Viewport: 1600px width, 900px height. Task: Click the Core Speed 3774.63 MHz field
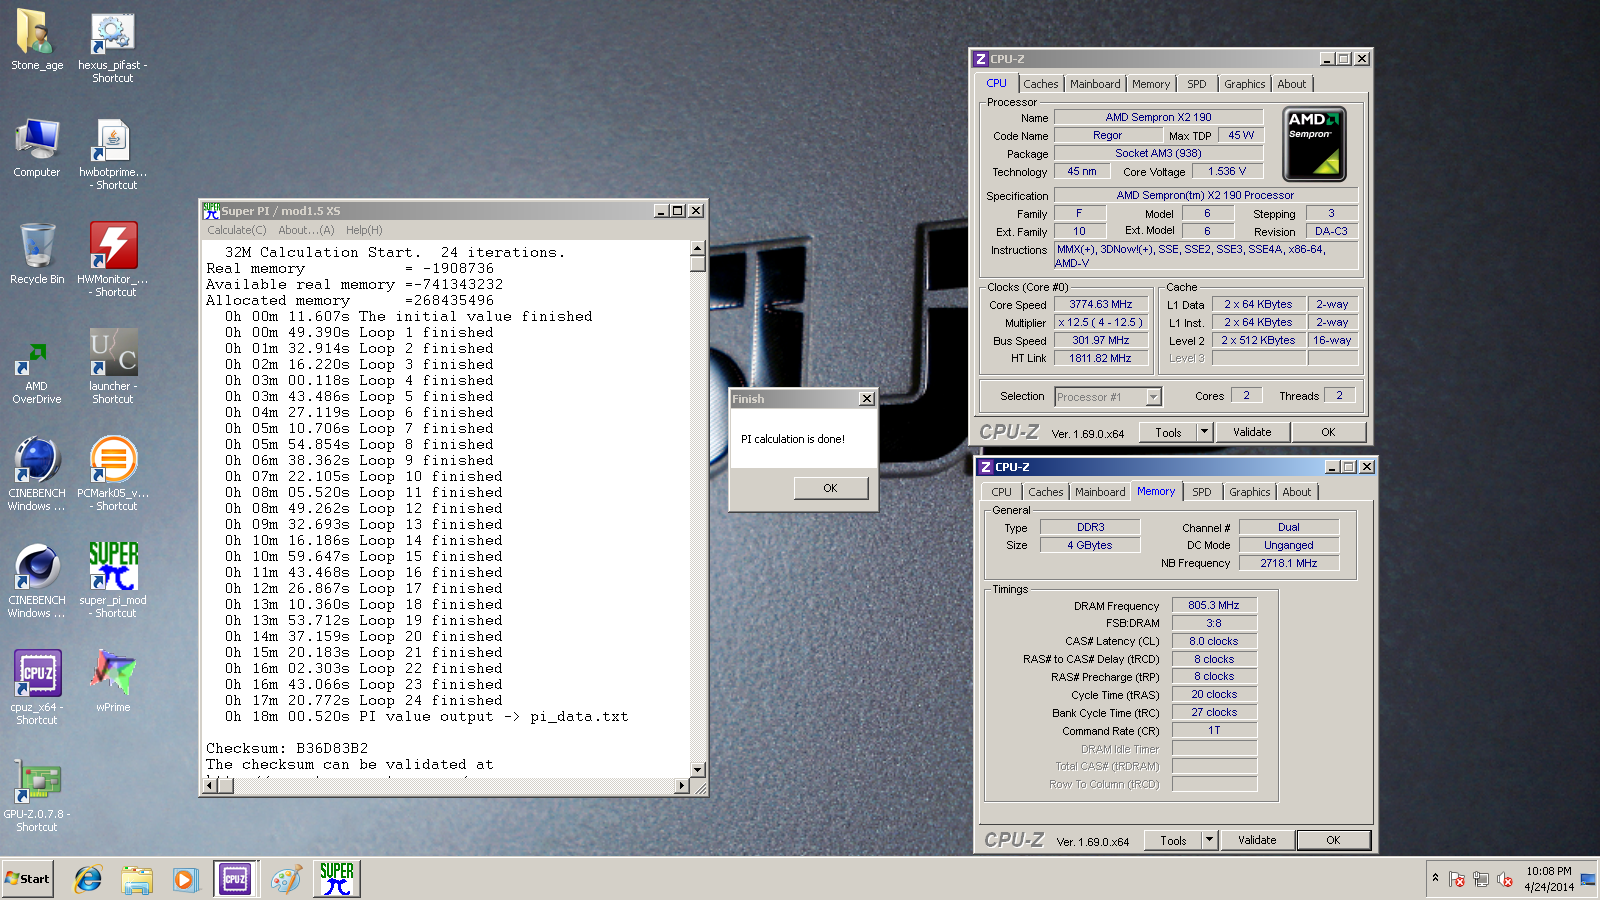point(1100,304)
